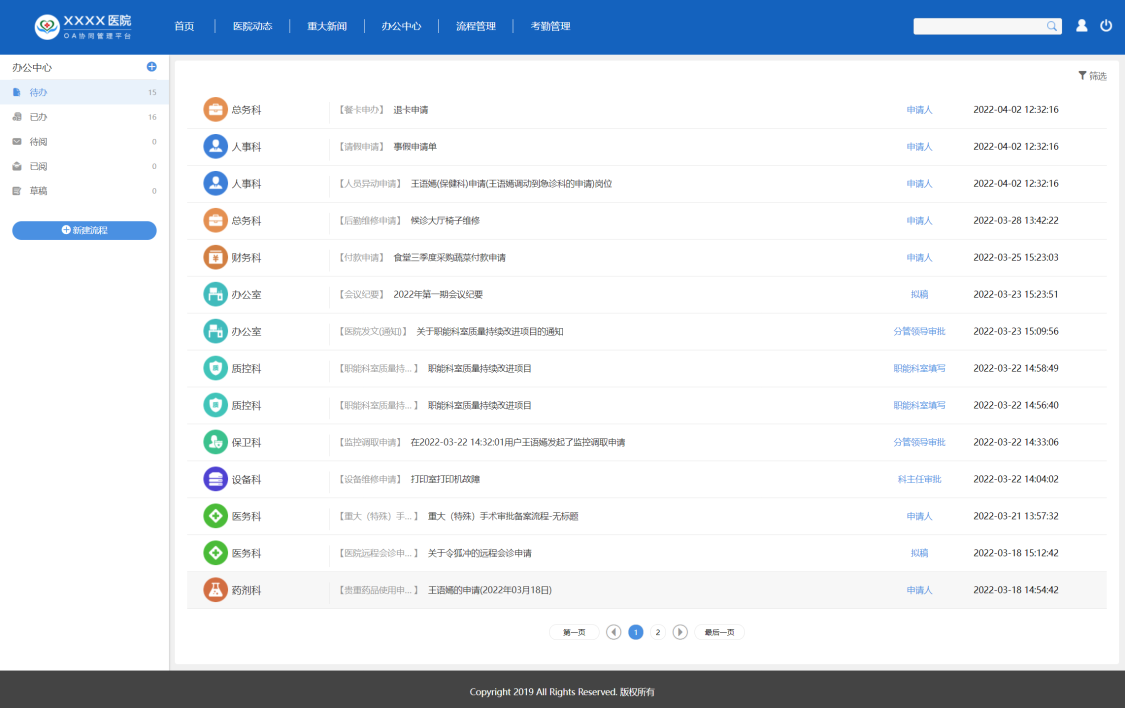
Task: Click the 设备科 department icon
Action: coord(215,479)
